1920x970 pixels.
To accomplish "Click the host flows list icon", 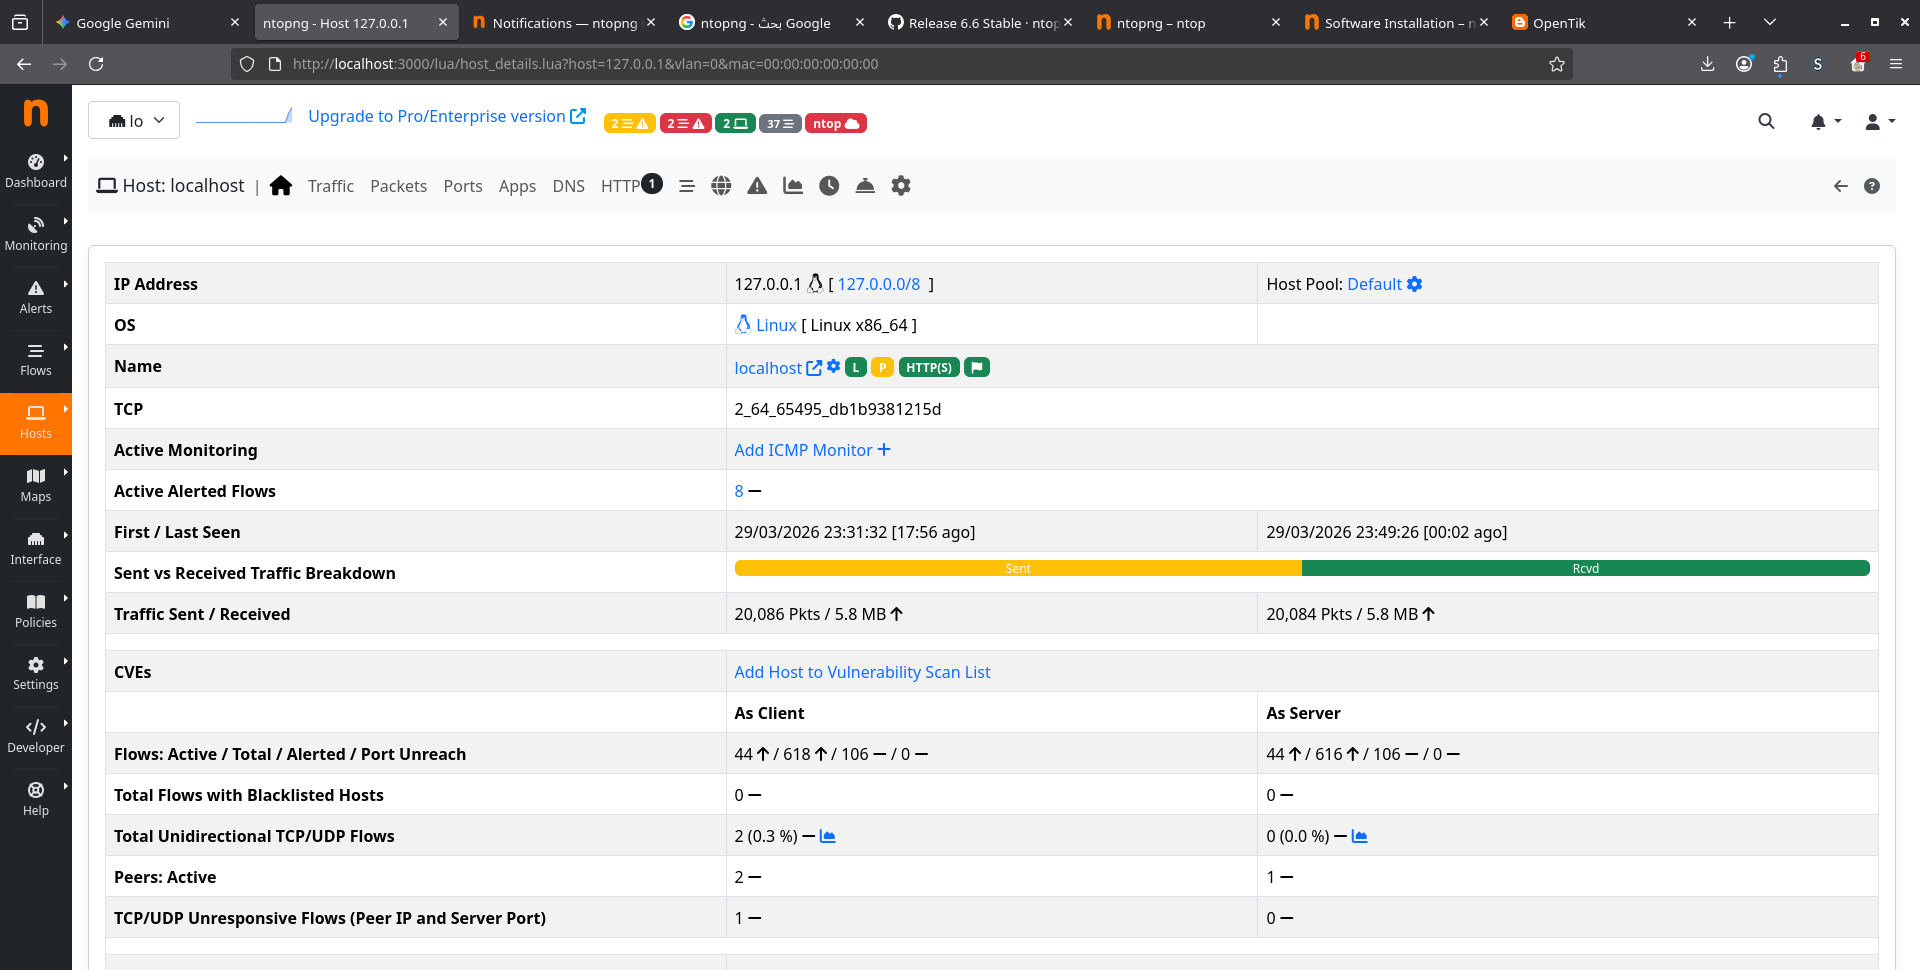I will 687,186.
